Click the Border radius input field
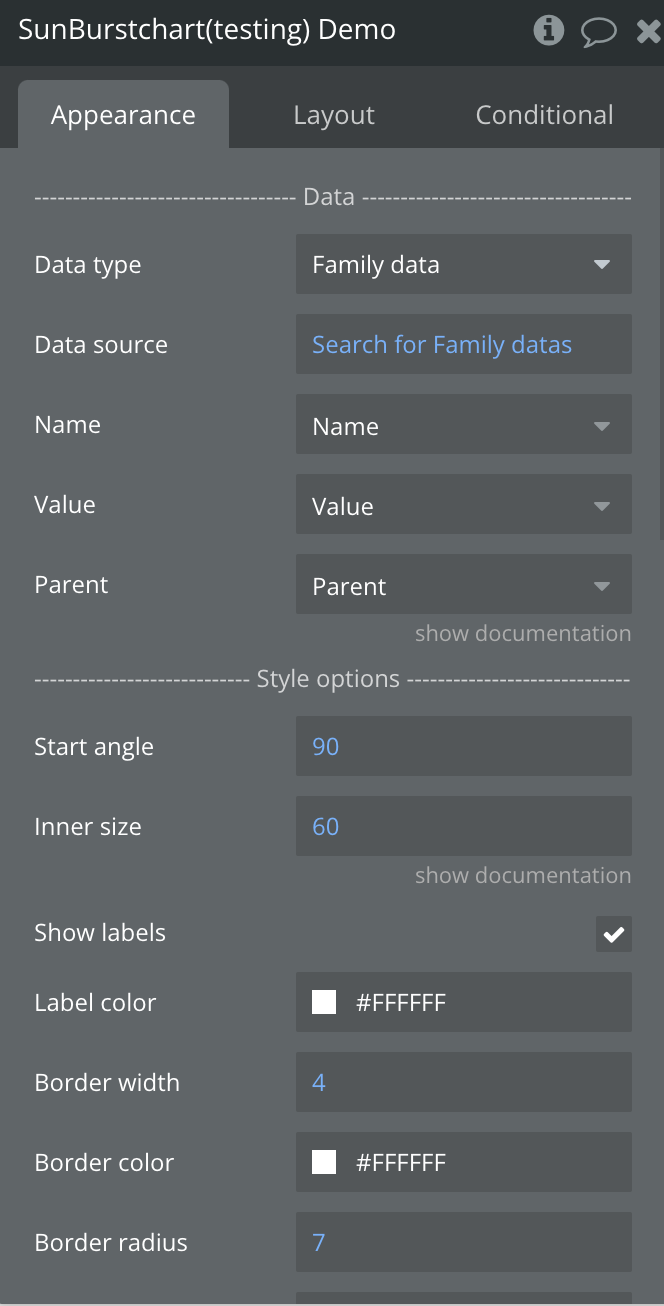664x1306 pixels. pos(463,1242)
